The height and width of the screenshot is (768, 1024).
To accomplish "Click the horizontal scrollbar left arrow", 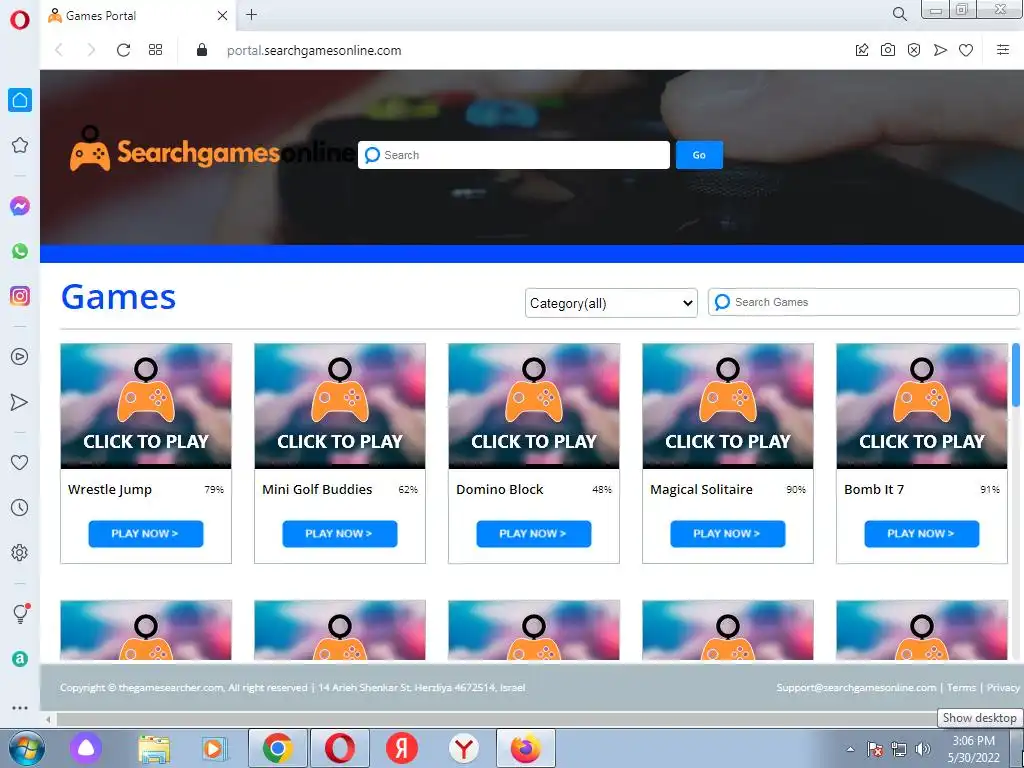I will 48,720.
